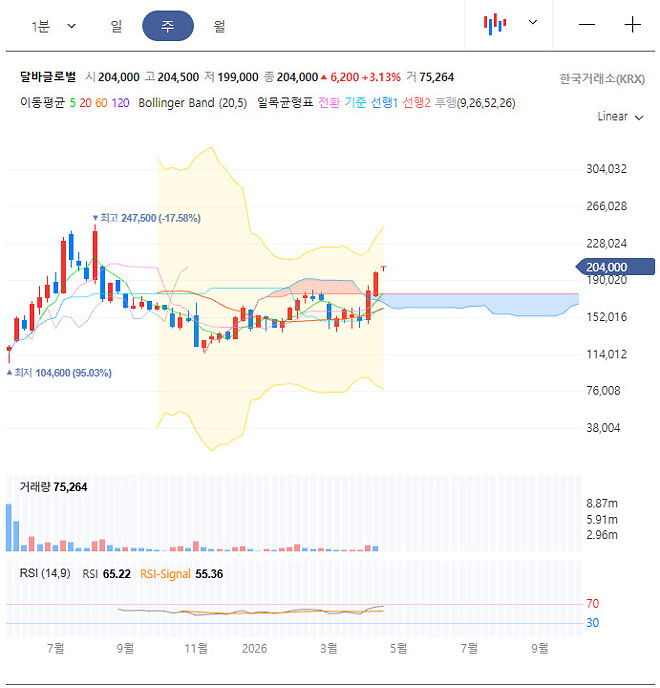Image resolution: width=660 pixels, height=688 pixels.
Task: Toggle the 120-period moving average
Action: (120, 103)
